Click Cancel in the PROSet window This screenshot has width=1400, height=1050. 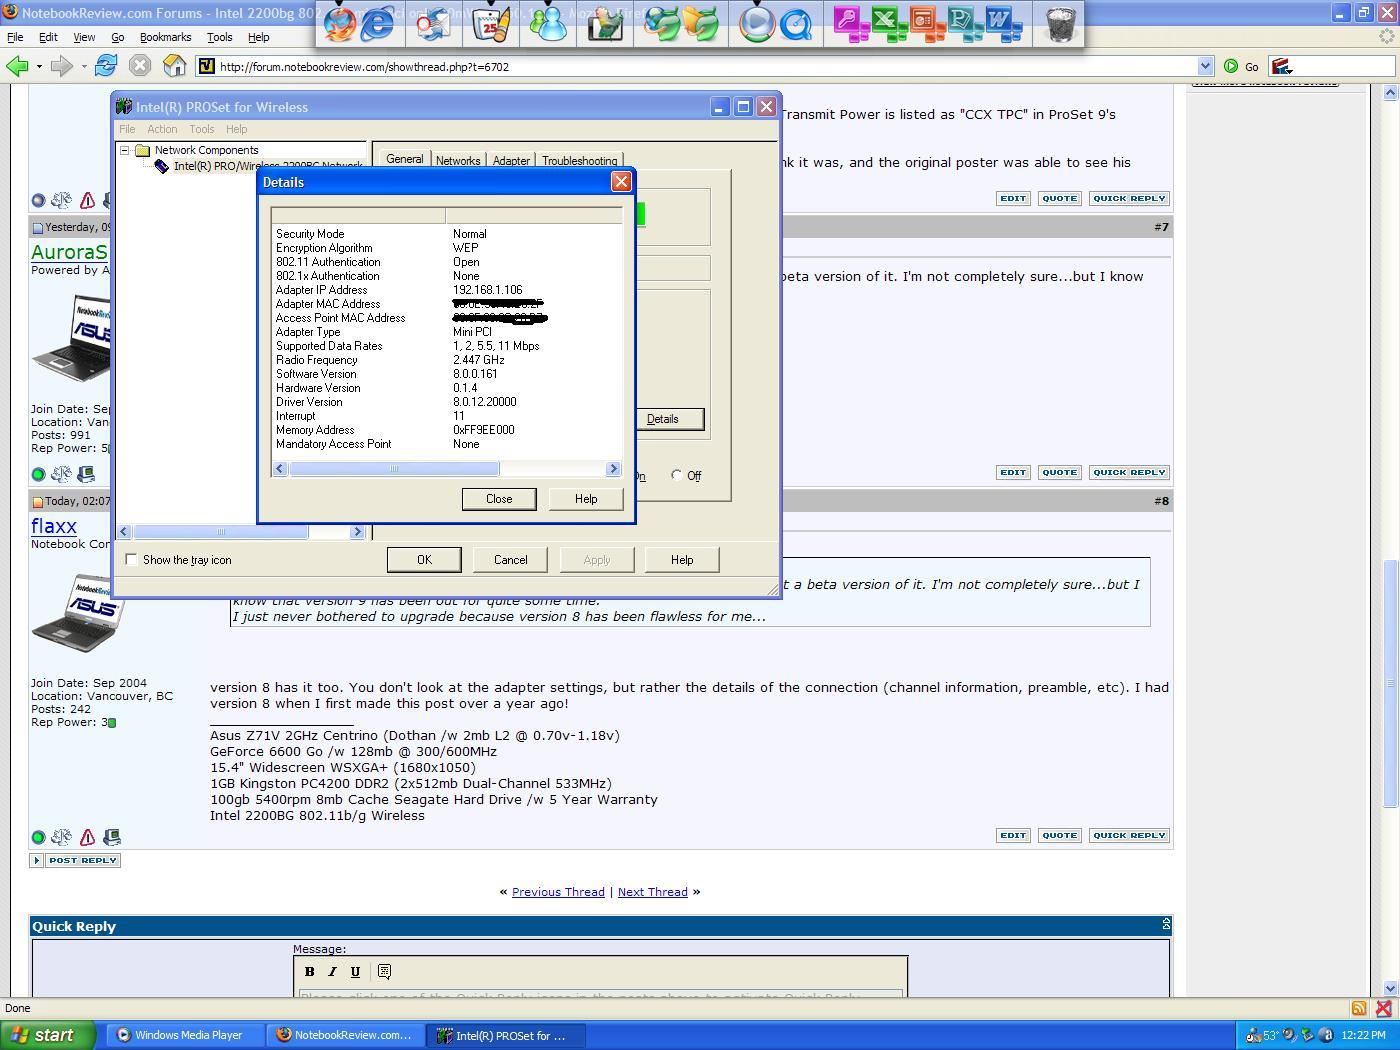point(510,560)
